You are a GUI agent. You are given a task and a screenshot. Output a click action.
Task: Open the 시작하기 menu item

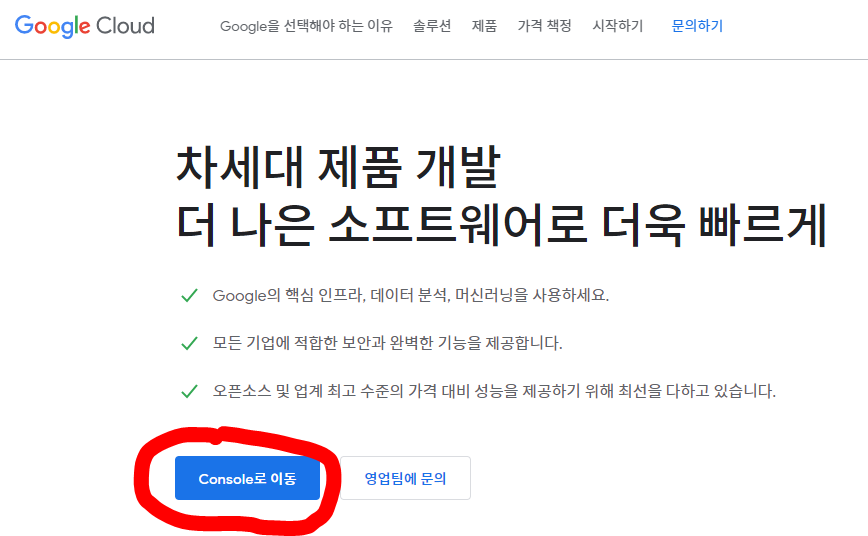pos(618,26)
